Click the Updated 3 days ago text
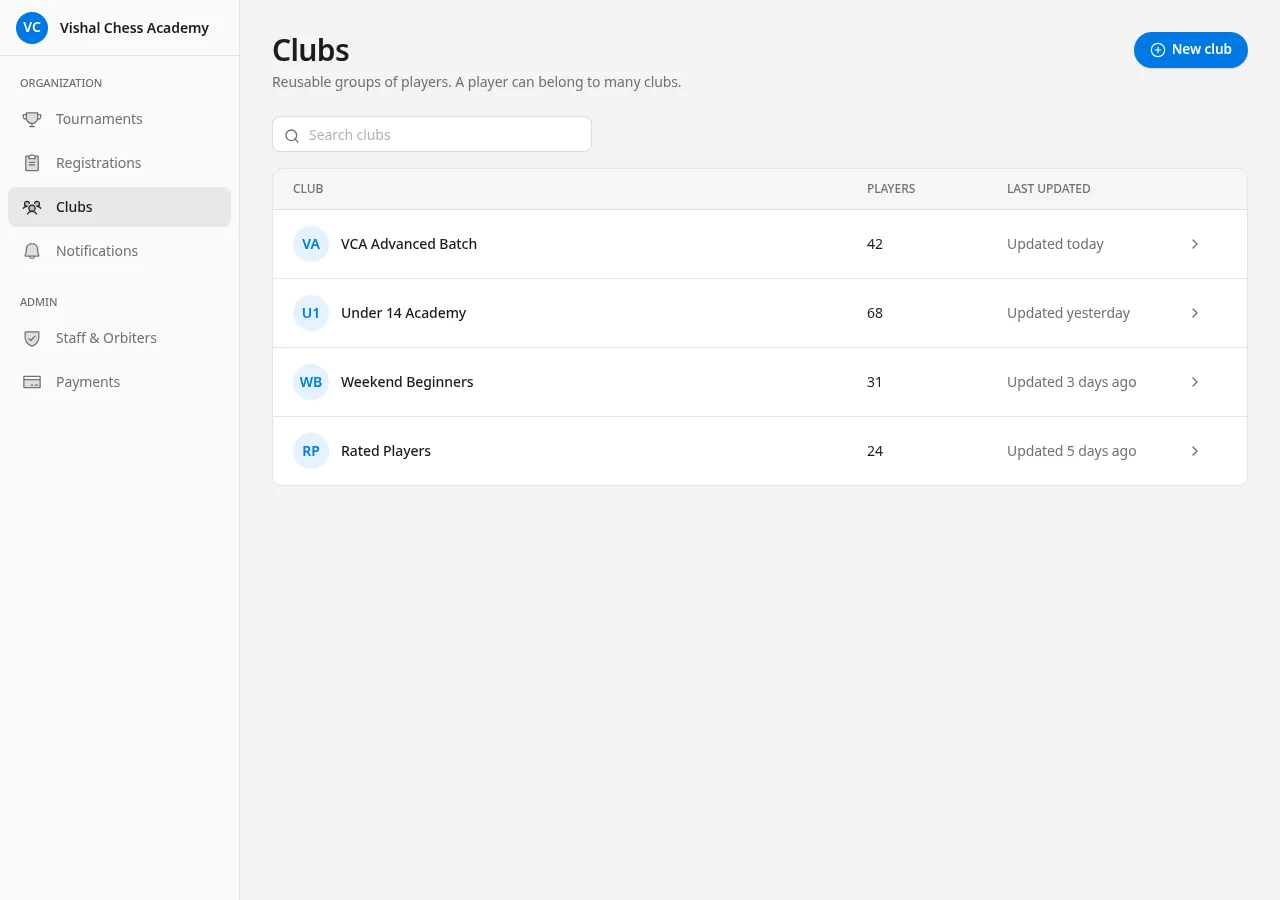The height and width of the screenshot is (900, 1280). (1072, 382)
